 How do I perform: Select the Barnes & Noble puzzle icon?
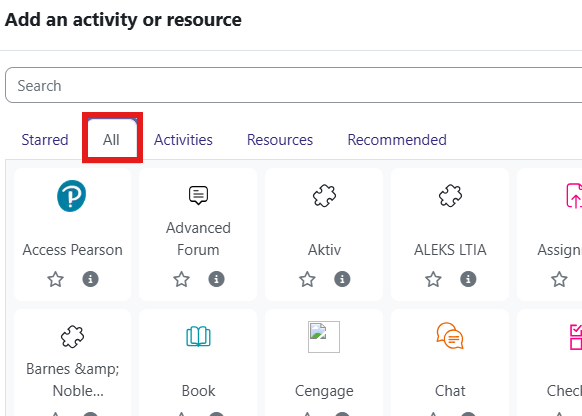[x=72, y=337]
